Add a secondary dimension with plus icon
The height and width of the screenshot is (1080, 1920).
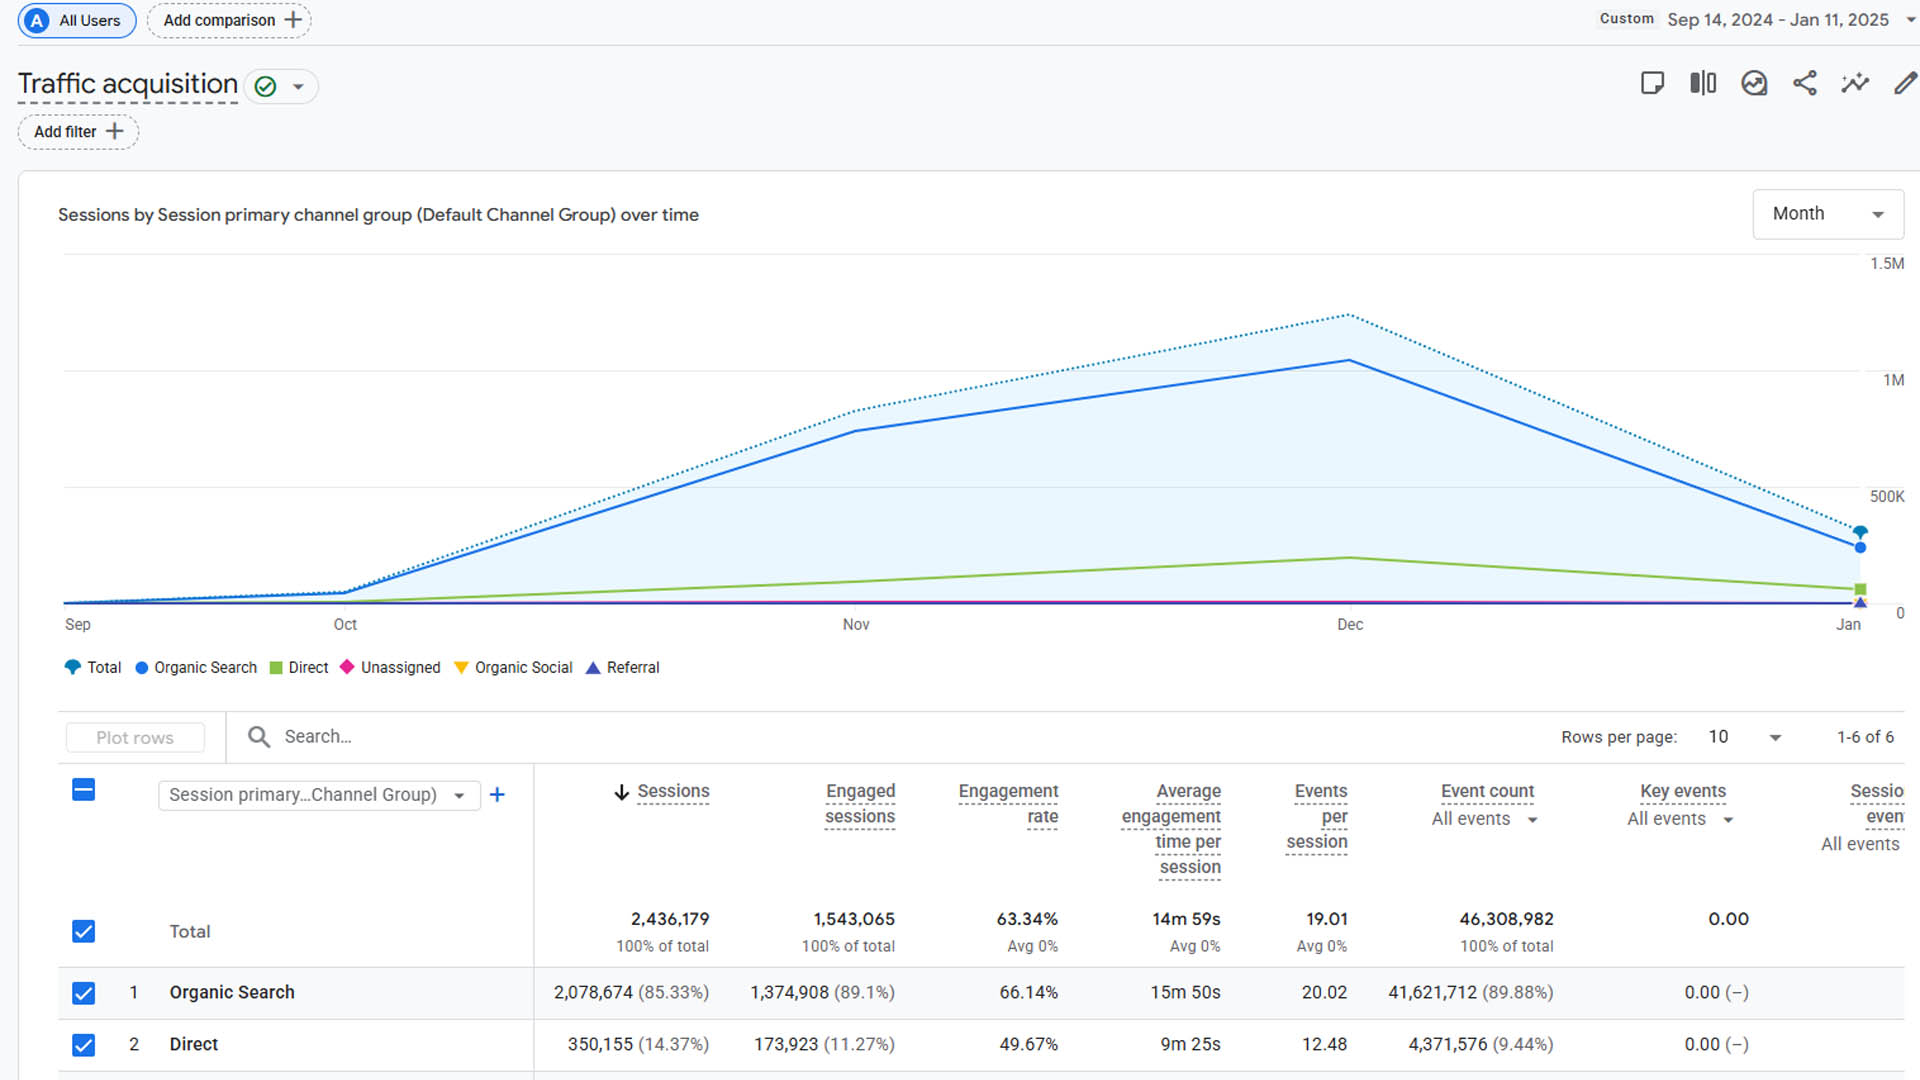(x=497, y=795)
